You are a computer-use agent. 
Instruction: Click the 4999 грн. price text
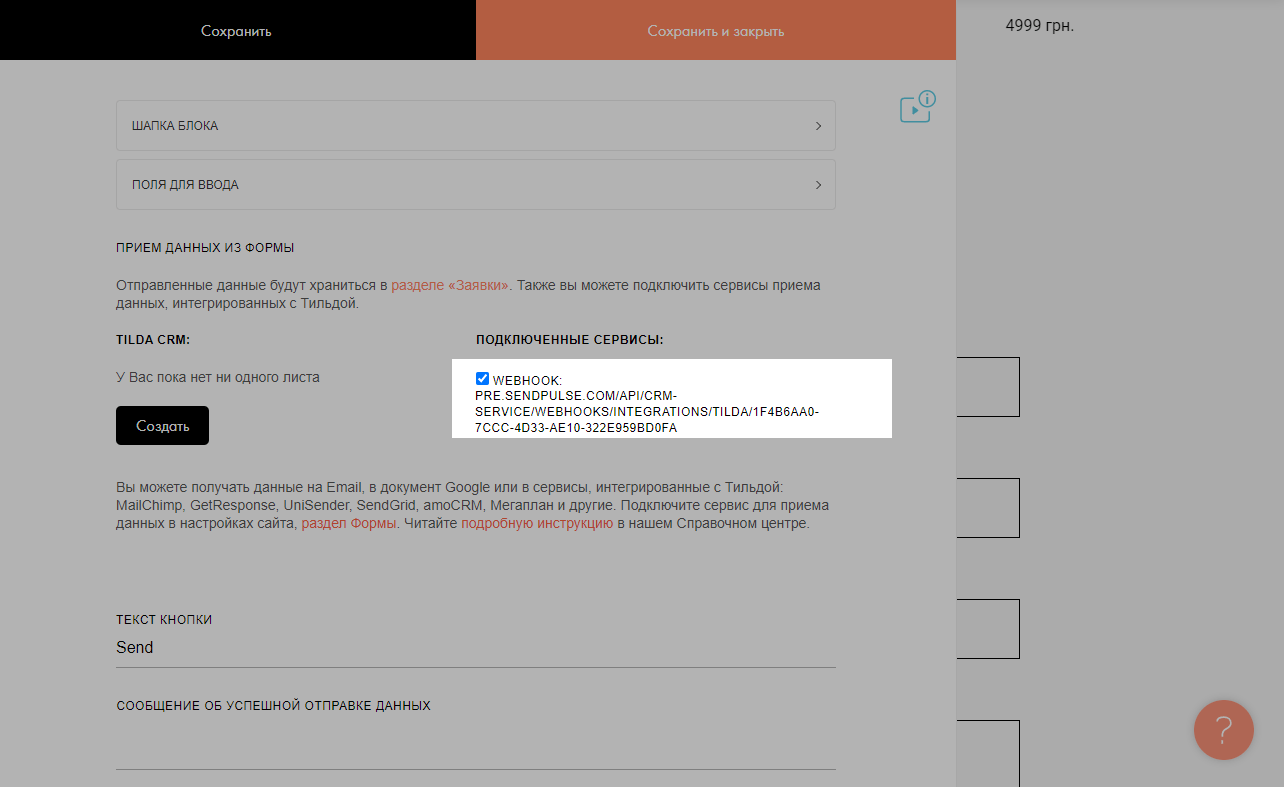click(x=1039, y=26)
